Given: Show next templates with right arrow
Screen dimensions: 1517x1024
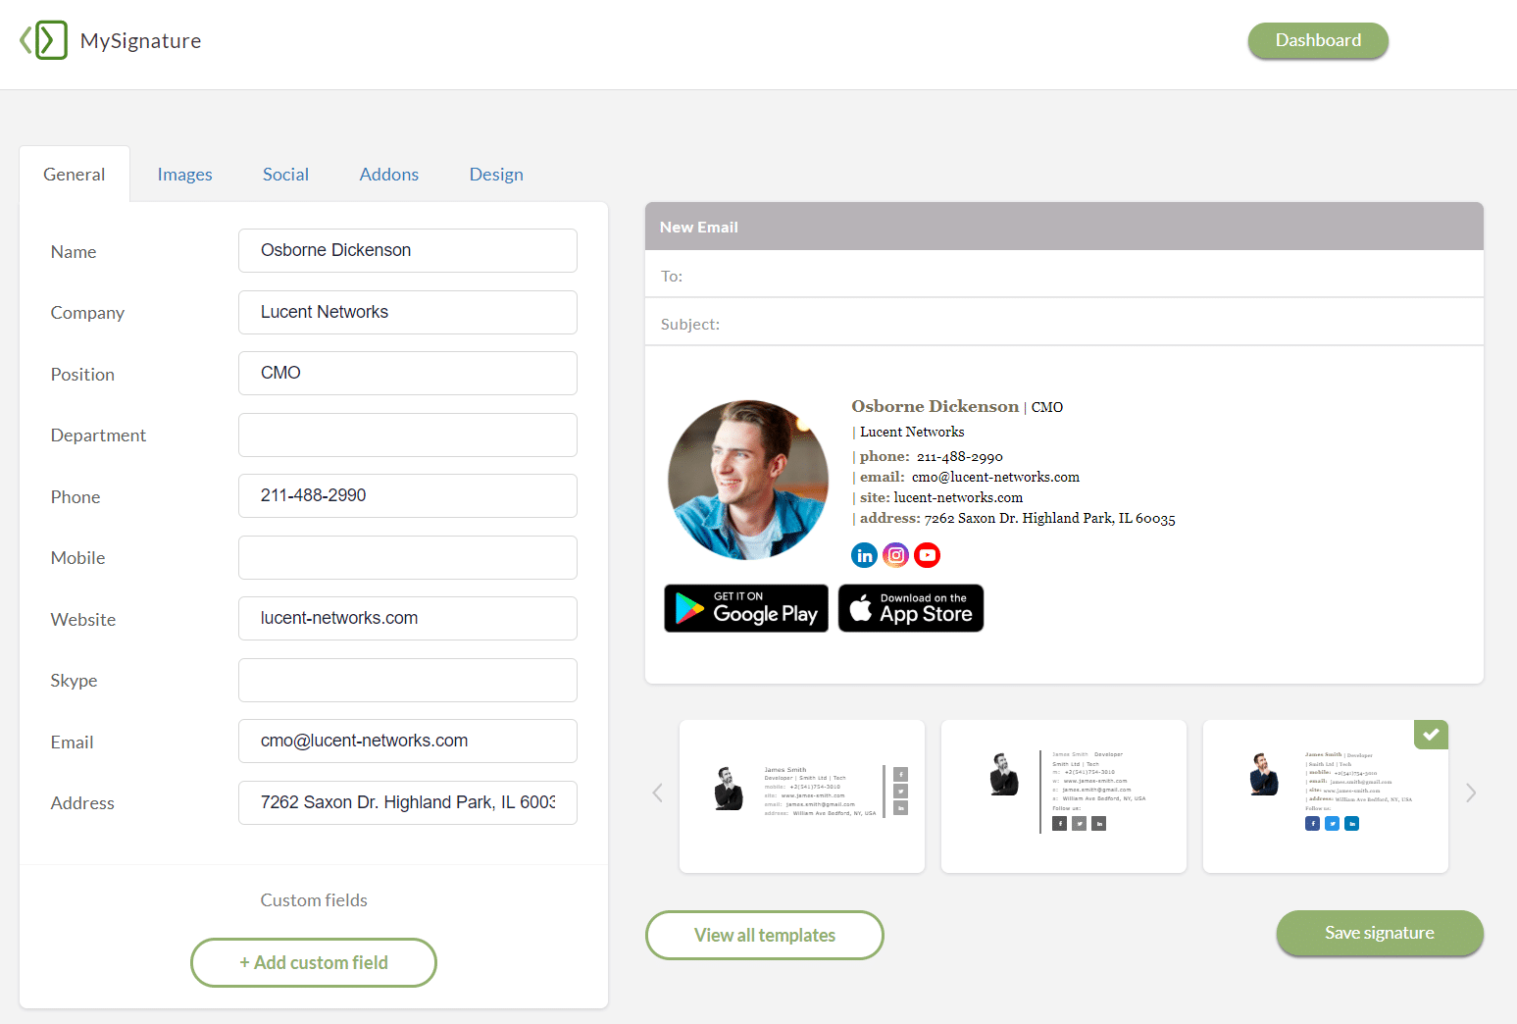Looking at the screenshot, I should coord(1471,793).
